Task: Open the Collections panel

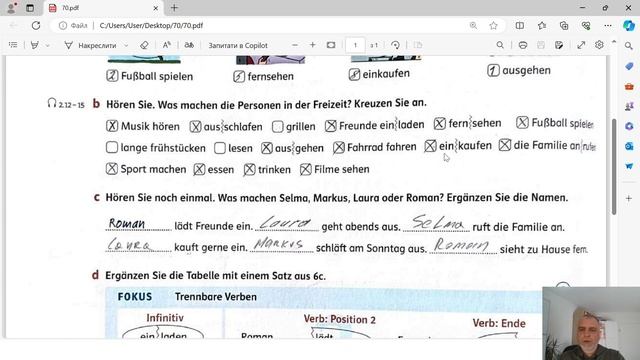Action: pos(564,25)
